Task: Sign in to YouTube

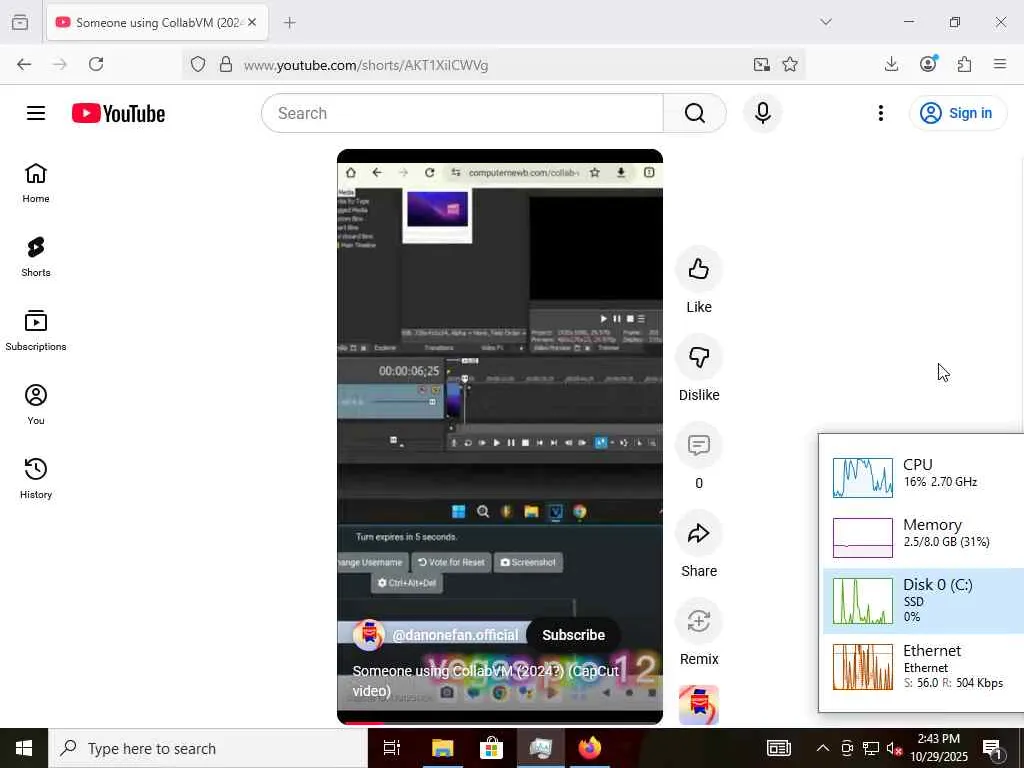Action: tap(957, 113)
